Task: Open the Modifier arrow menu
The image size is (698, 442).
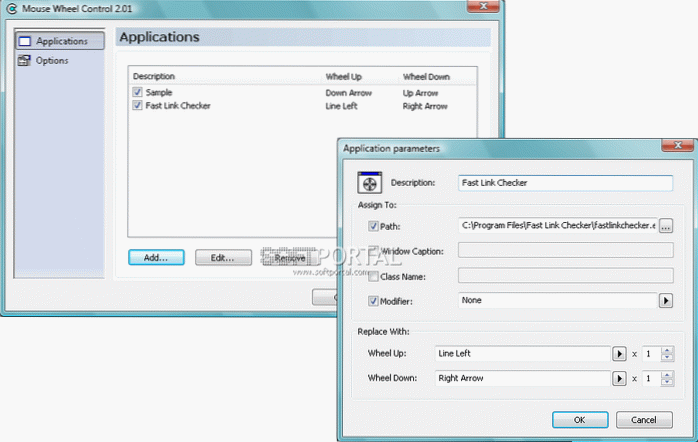Action: pyautogui.click(x=665, y=300)
